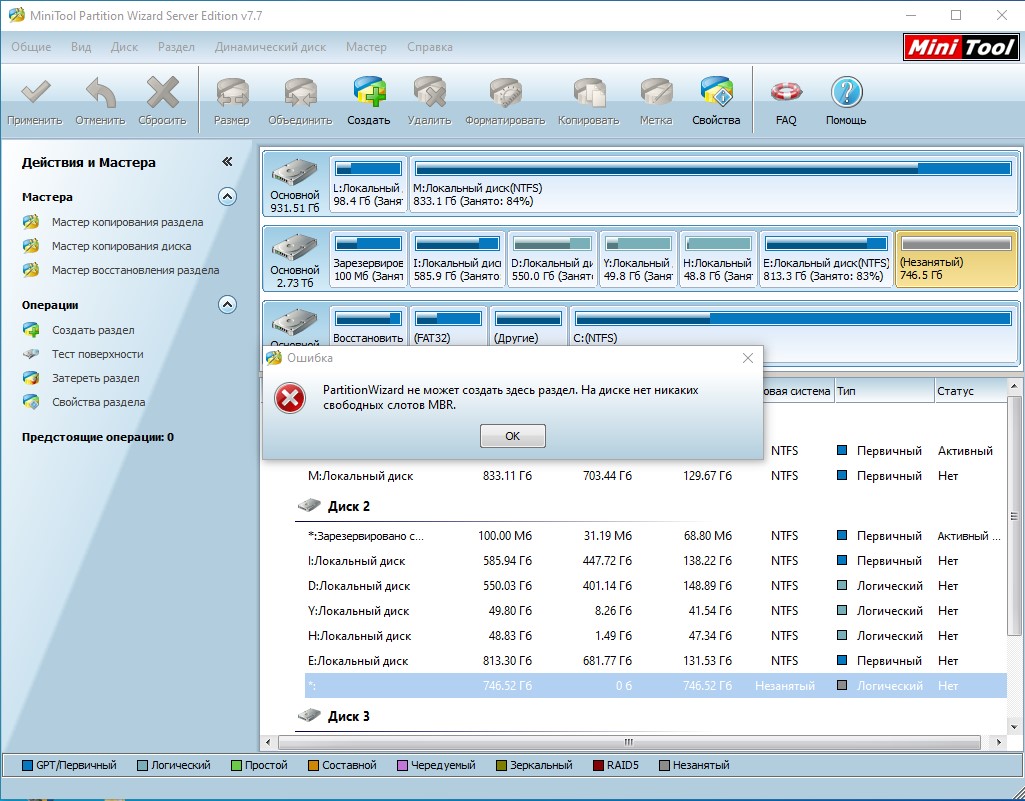Select the (FAT32) partition block on disk 3
Image resolution: width=1025 pixels, height=801 pixels.
point(448,326)
